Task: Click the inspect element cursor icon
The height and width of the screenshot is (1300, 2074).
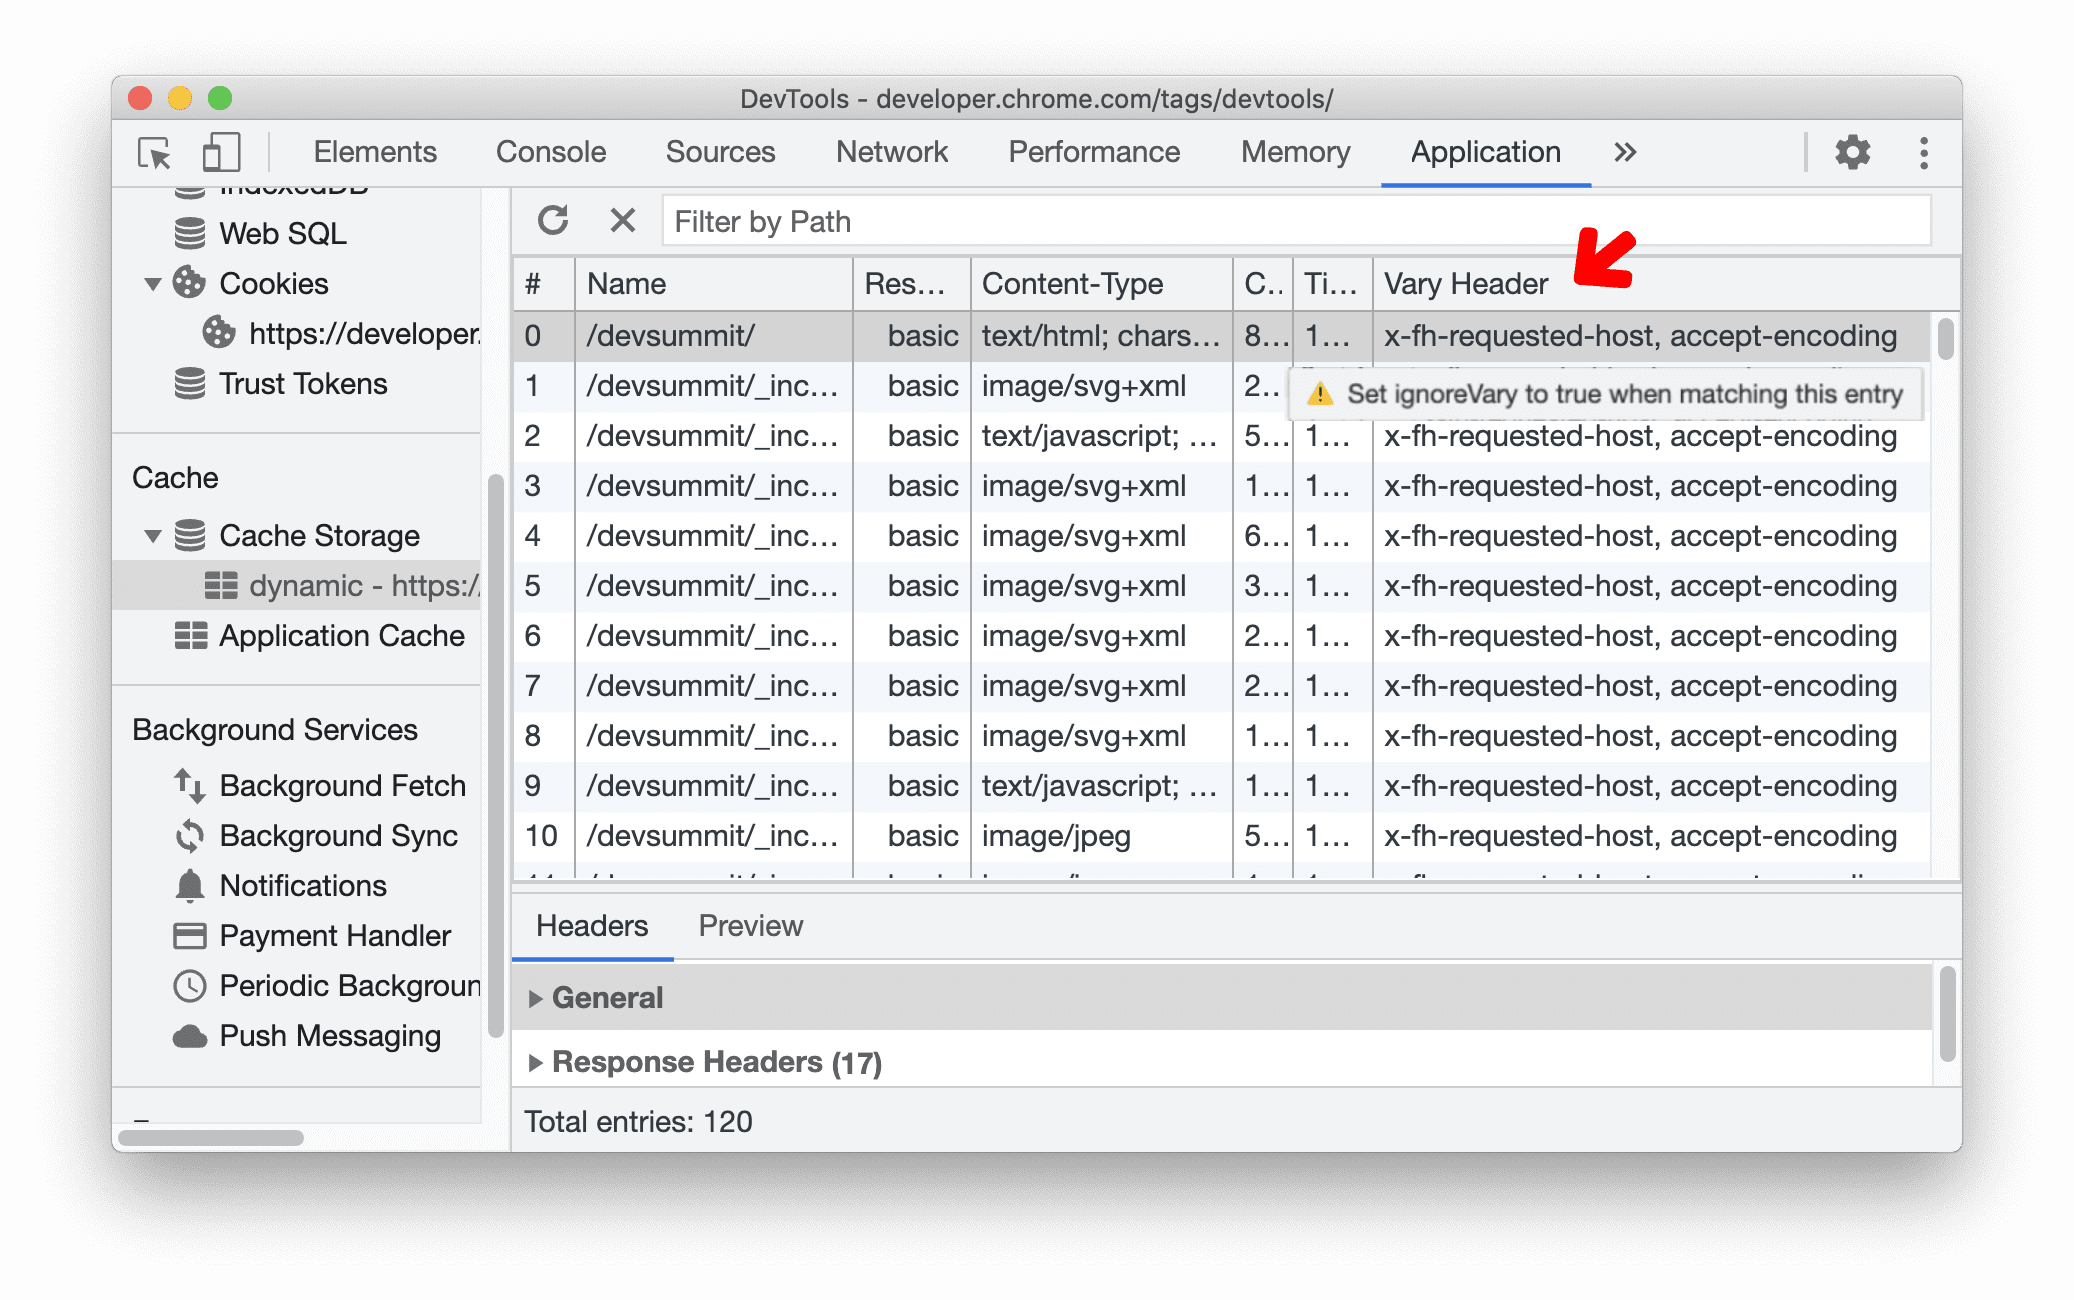Action: click(x=156, y=153)
